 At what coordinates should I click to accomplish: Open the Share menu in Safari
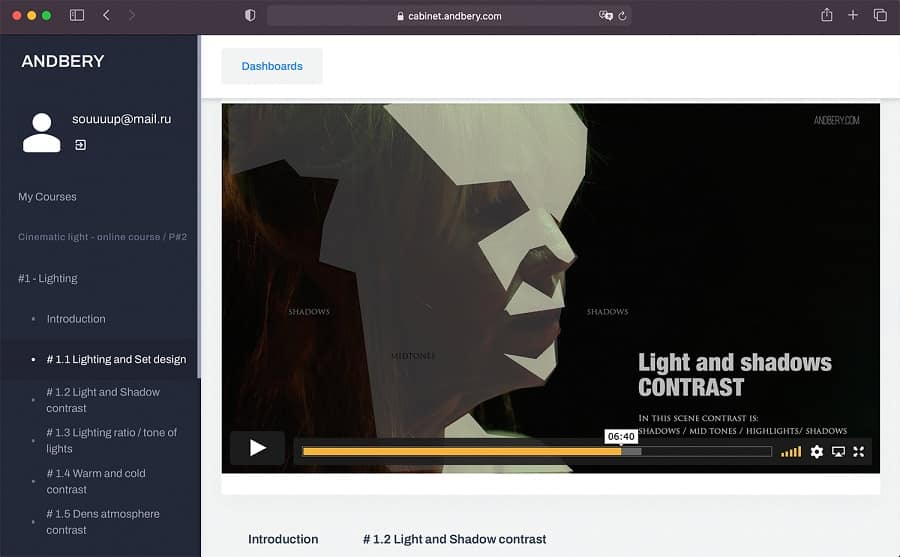827,15
